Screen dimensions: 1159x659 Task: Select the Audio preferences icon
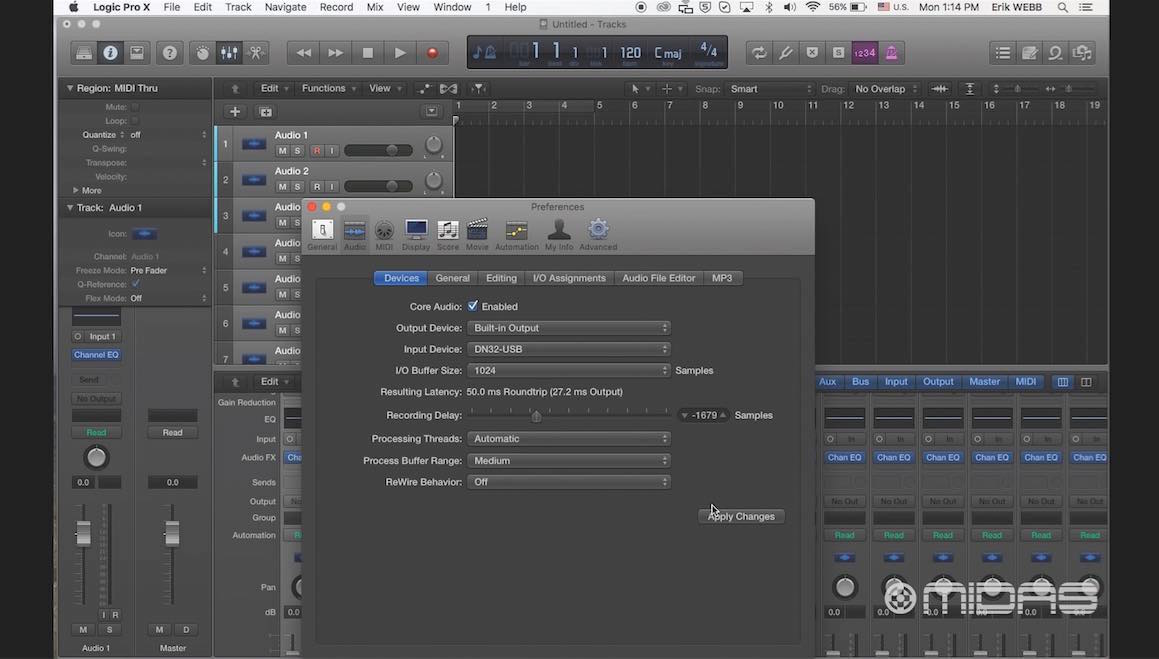(355, 235)
